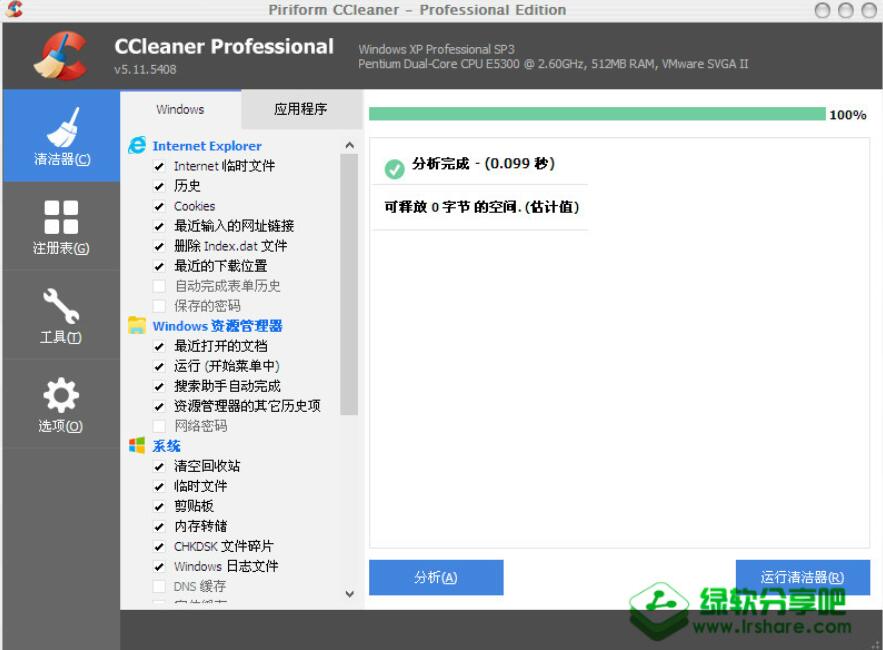Click the 100% progress label
Image resolution: width=883 pixels, height=650 pixels.
848,115
